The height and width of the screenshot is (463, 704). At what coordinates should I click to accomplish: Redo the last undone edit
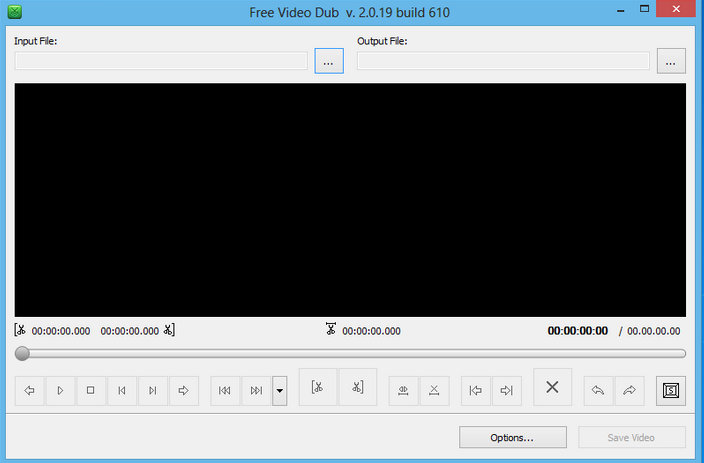coord(629,391)
